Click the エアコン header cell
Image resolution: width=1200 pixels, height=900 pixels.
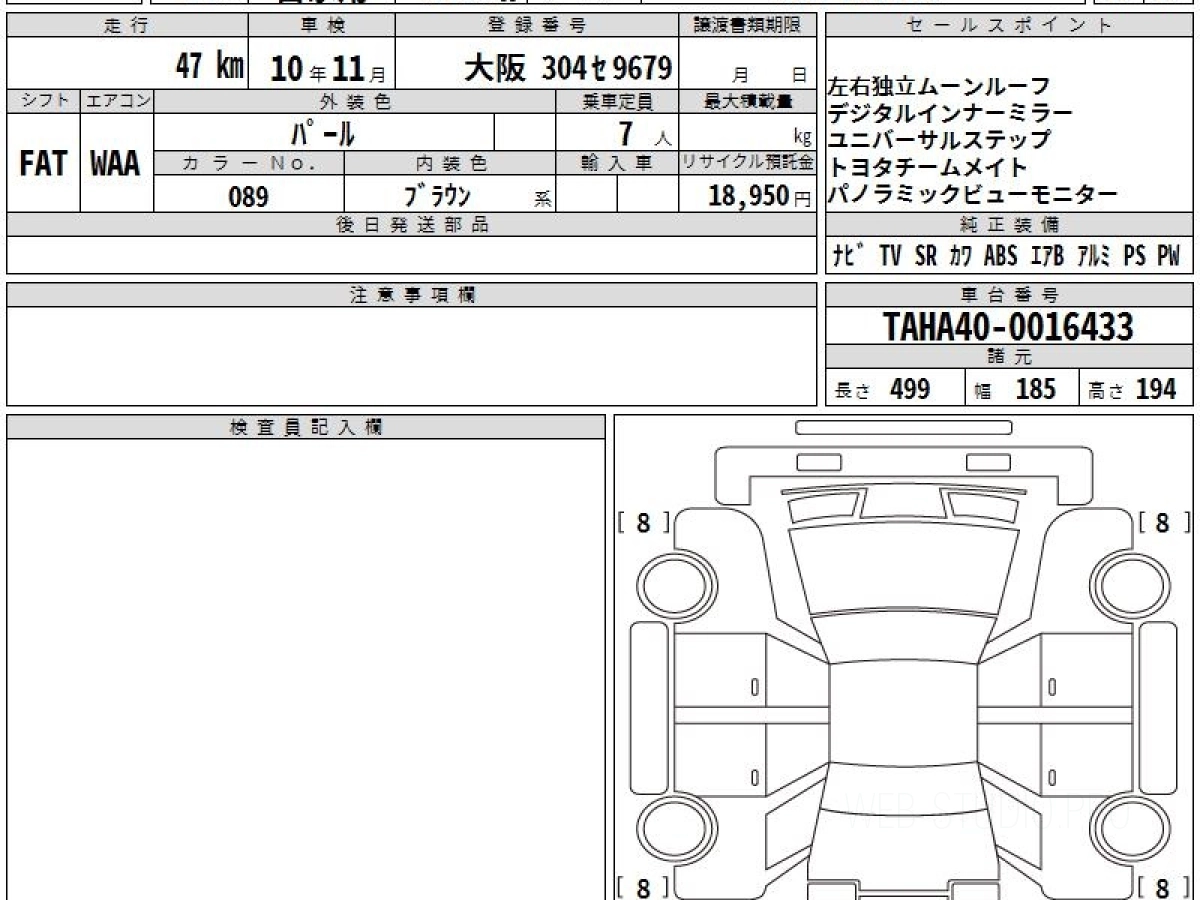point(117,101)
